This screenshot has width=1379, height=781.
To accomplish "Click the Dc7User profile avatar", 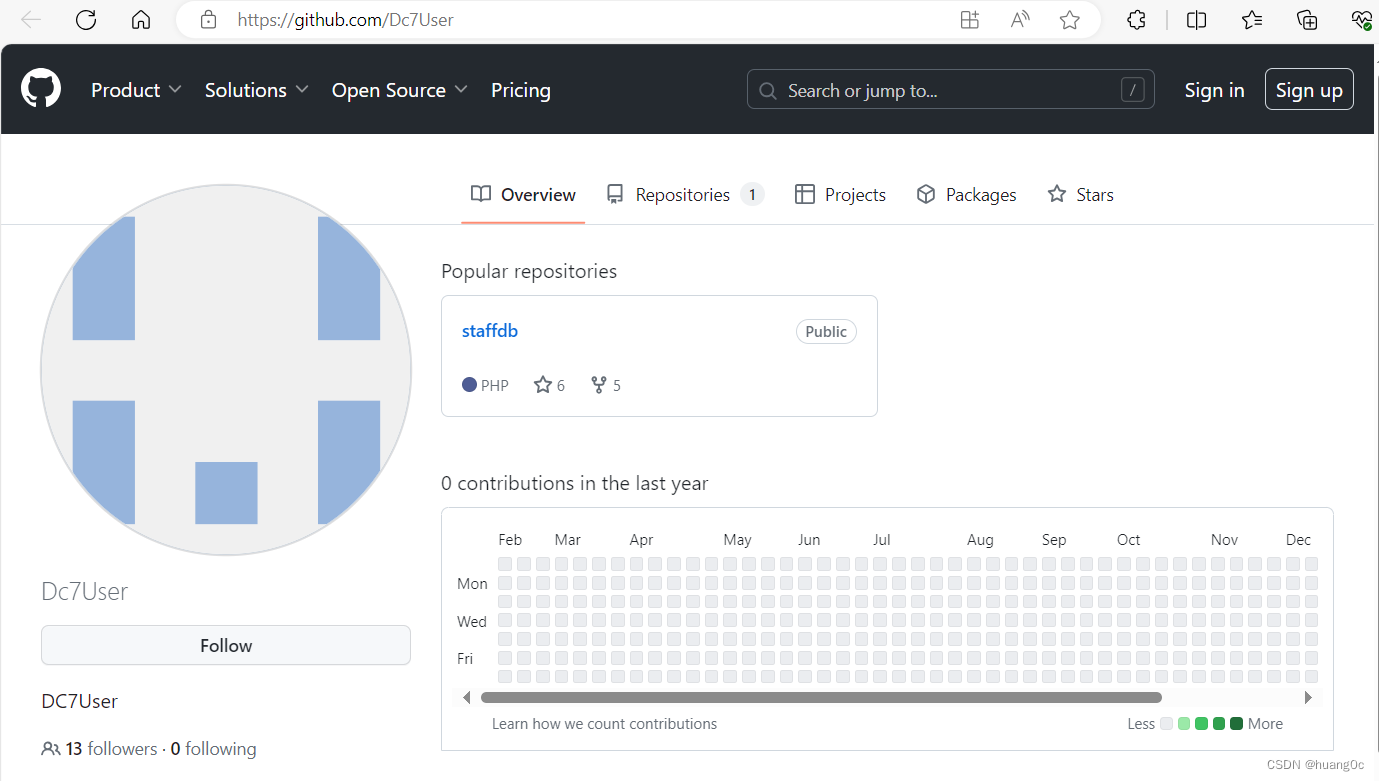I will tap(226, 370).
